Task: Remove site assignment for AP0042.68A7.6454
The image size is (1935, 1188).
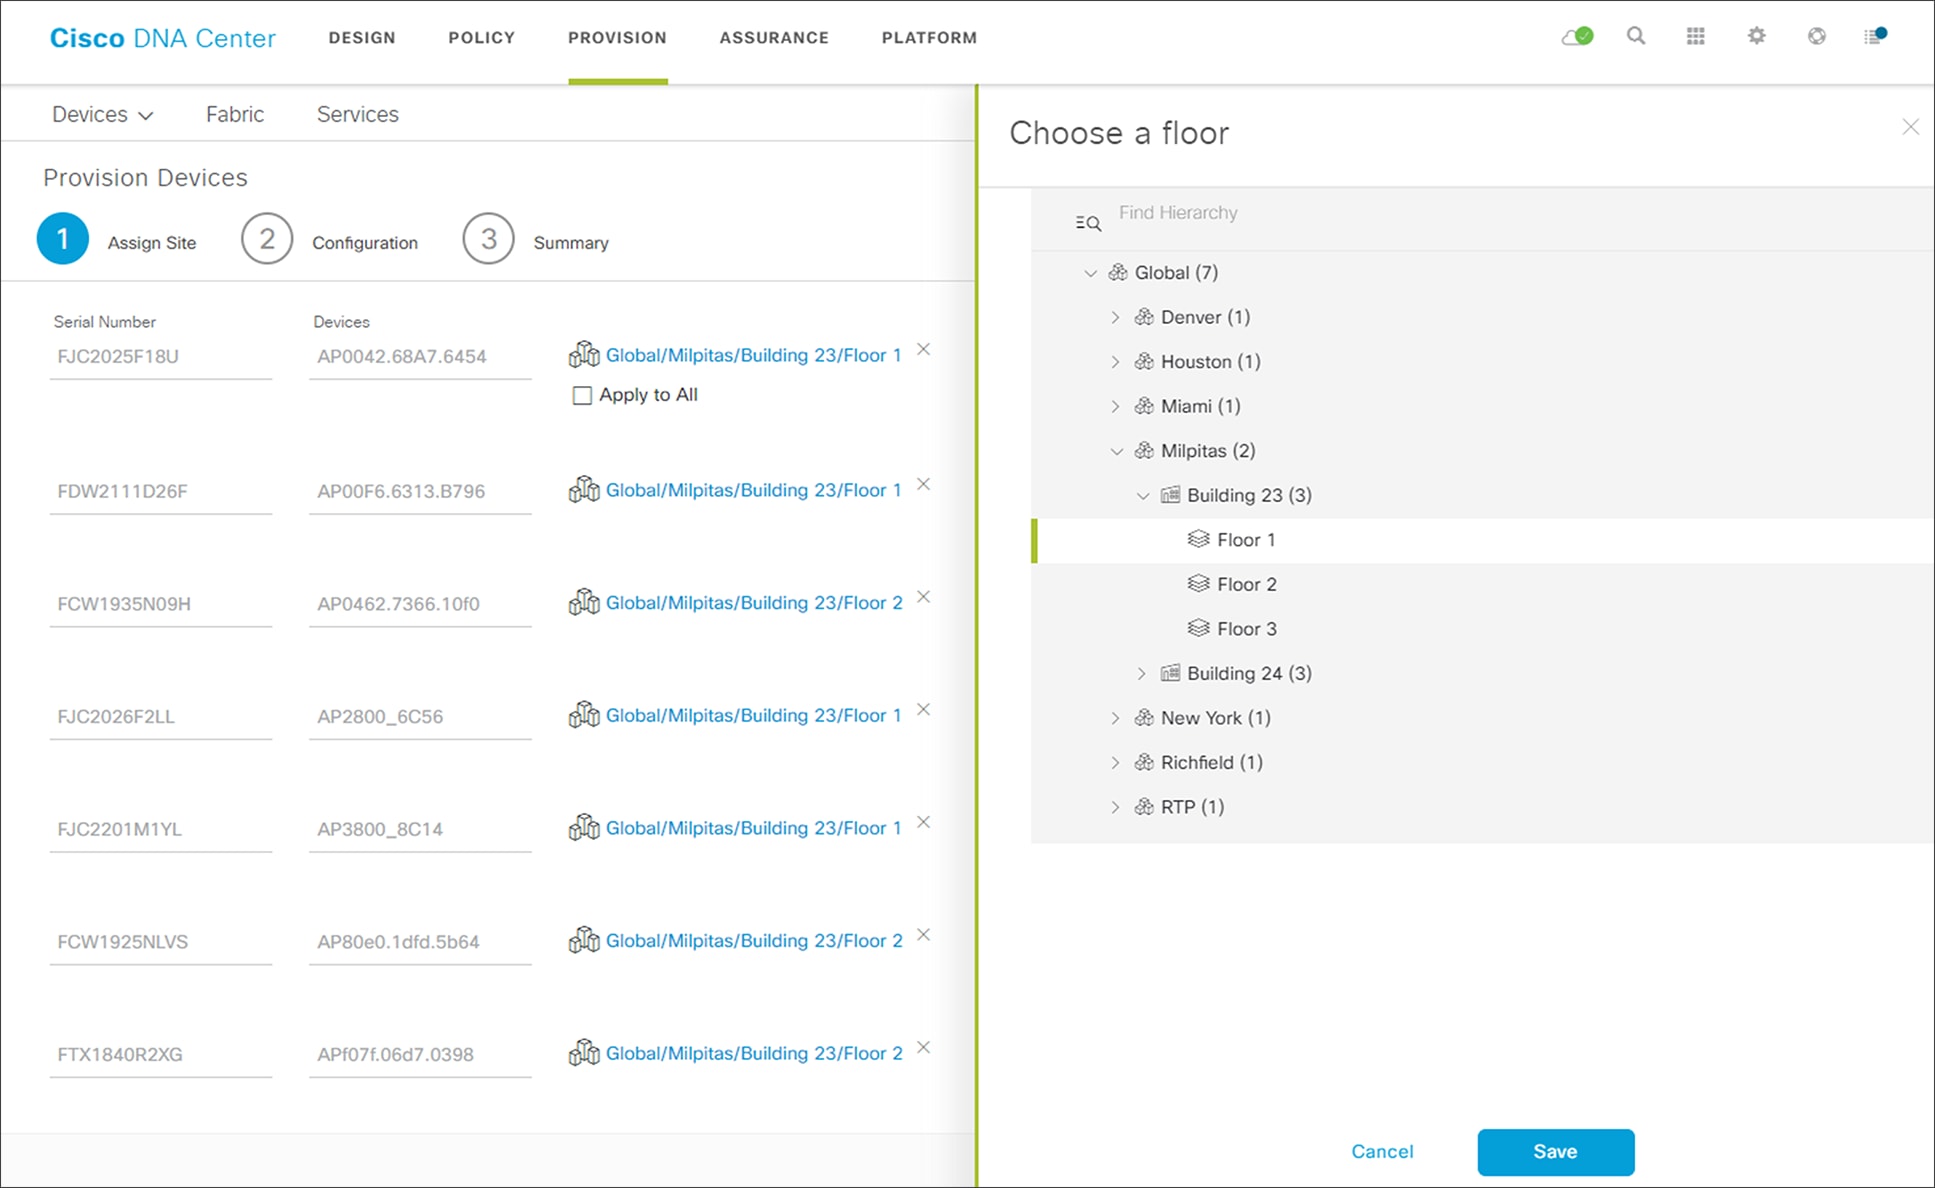Action: click(924, 349)
